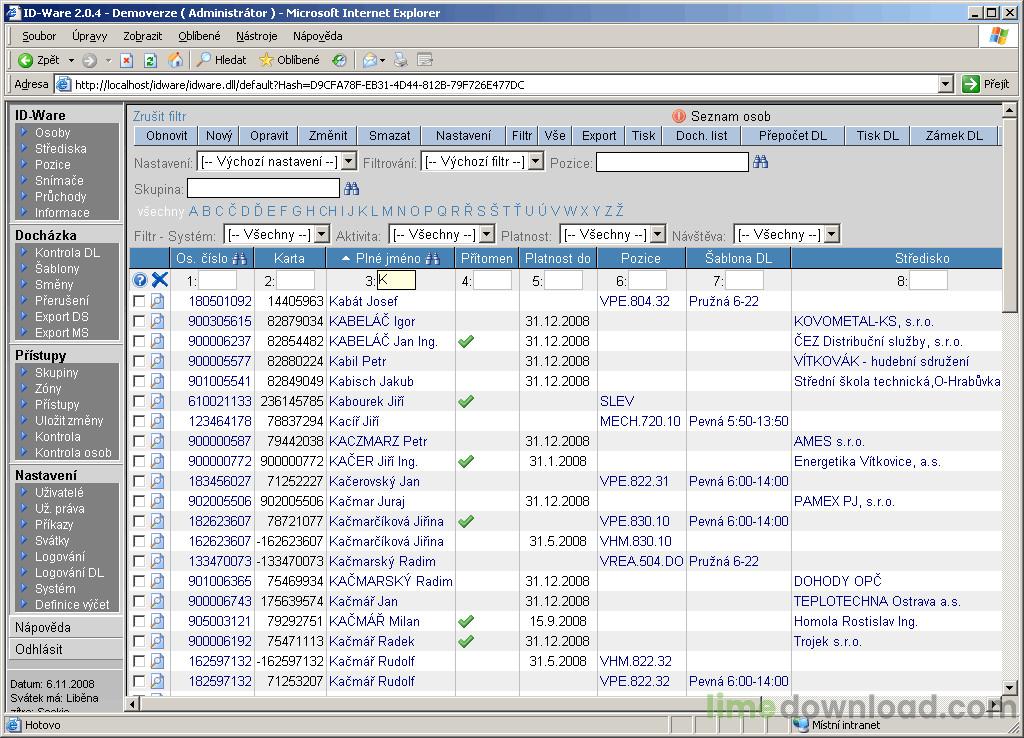1024x738 pixels.
Task: Open the Nastavení dropdown
Action: (348, 162)
